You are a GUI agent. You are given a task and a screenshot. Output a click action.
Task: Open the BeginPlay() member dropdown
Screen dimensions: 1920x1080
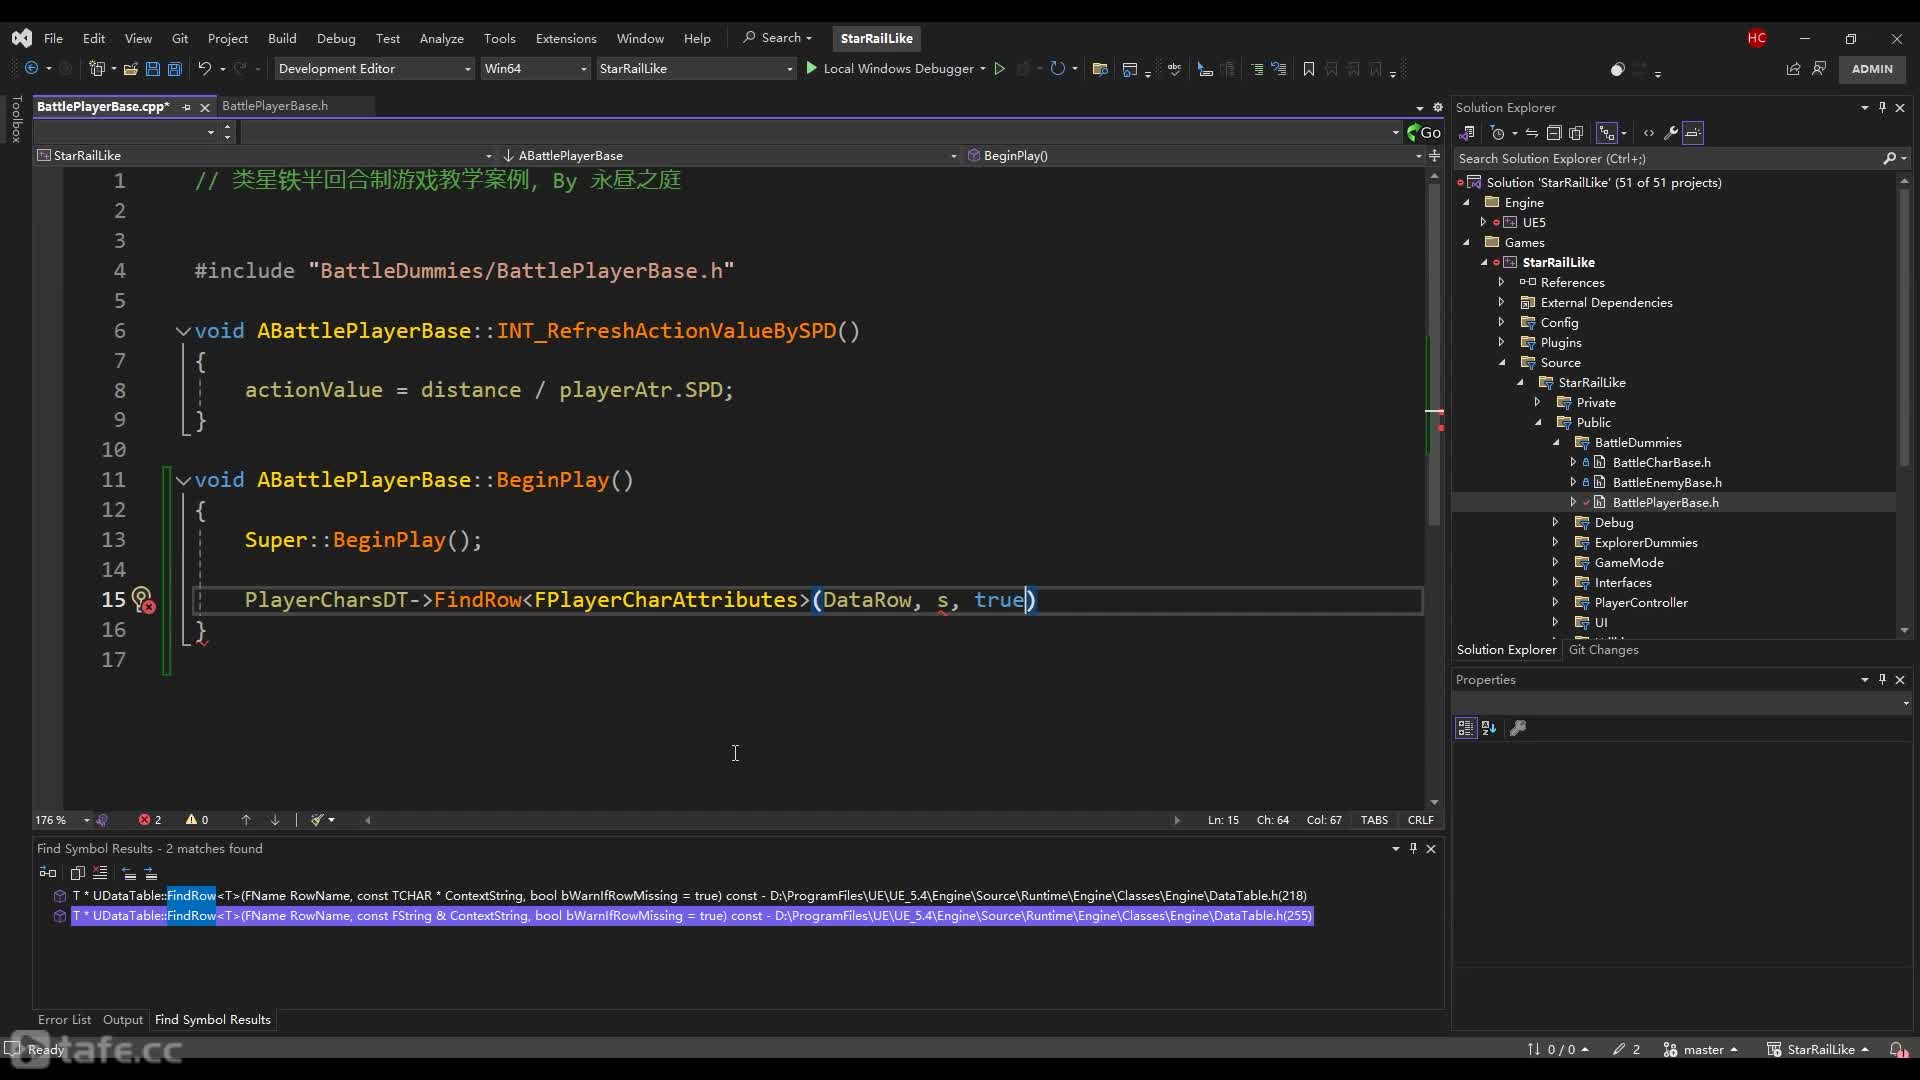(x=1194, y=155)
